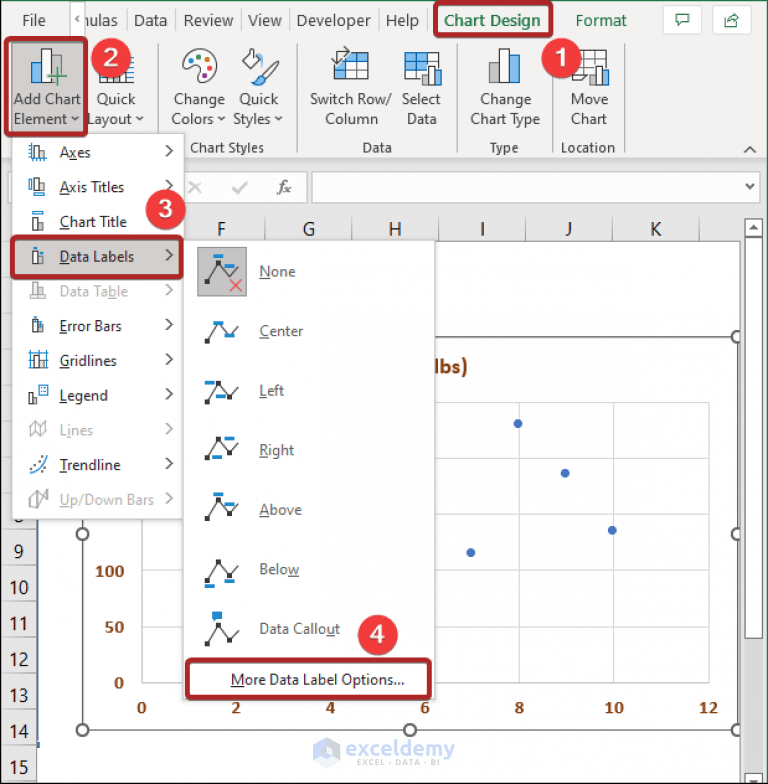Select the None data label icon
Image resolution: width=768 pixels, height=784 pixels.
[222, 272]
